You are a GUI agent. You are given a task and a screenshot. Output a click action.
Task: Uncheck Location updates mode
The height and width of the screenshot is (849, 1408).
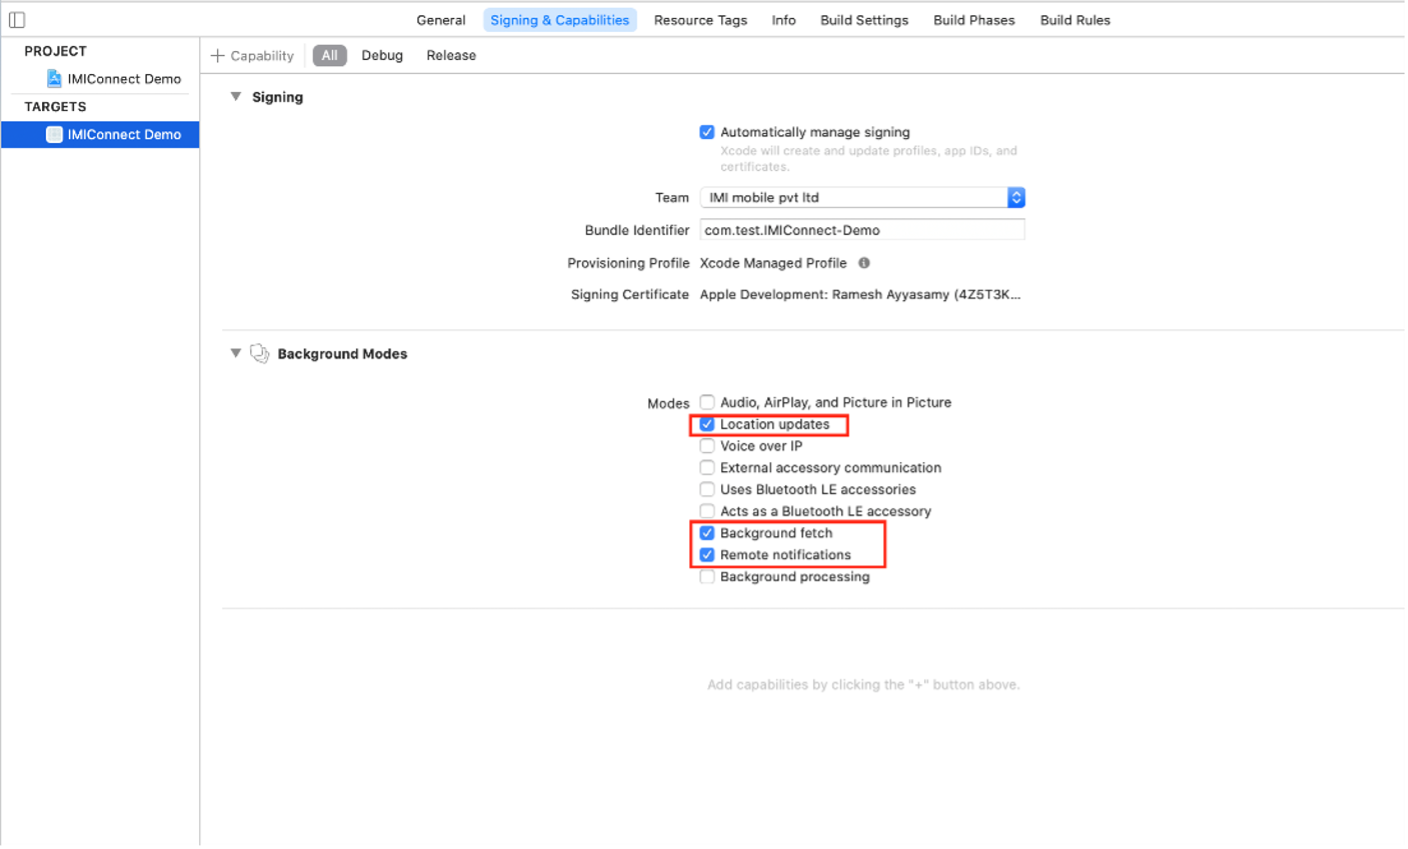click(x=707, y=424)
